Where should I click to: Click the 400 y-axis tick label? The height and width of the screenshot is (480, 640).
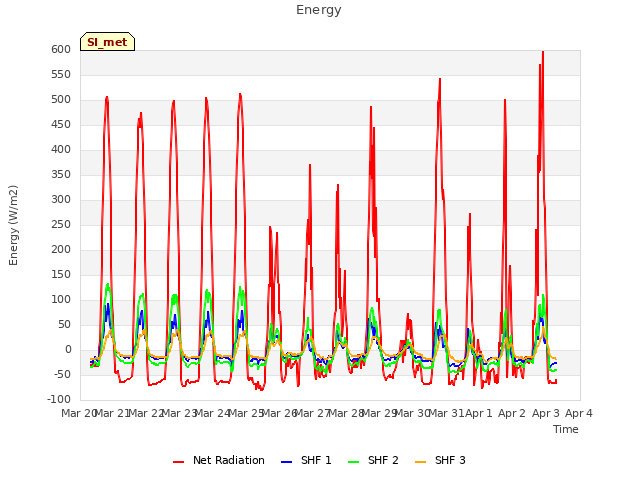point(61,150)
